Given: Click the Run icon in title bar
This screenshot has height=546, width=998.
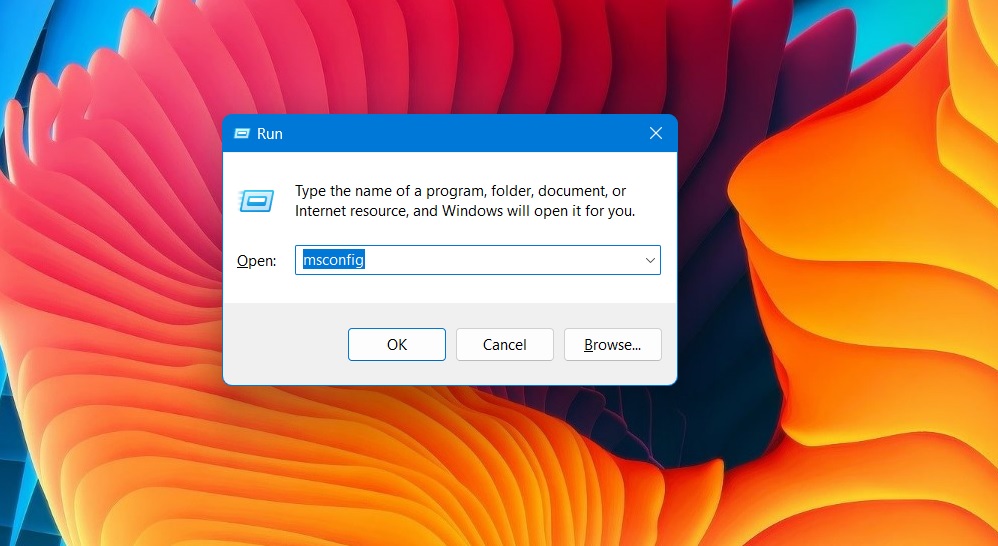Looking at the screenshot, I should (242, 134).
